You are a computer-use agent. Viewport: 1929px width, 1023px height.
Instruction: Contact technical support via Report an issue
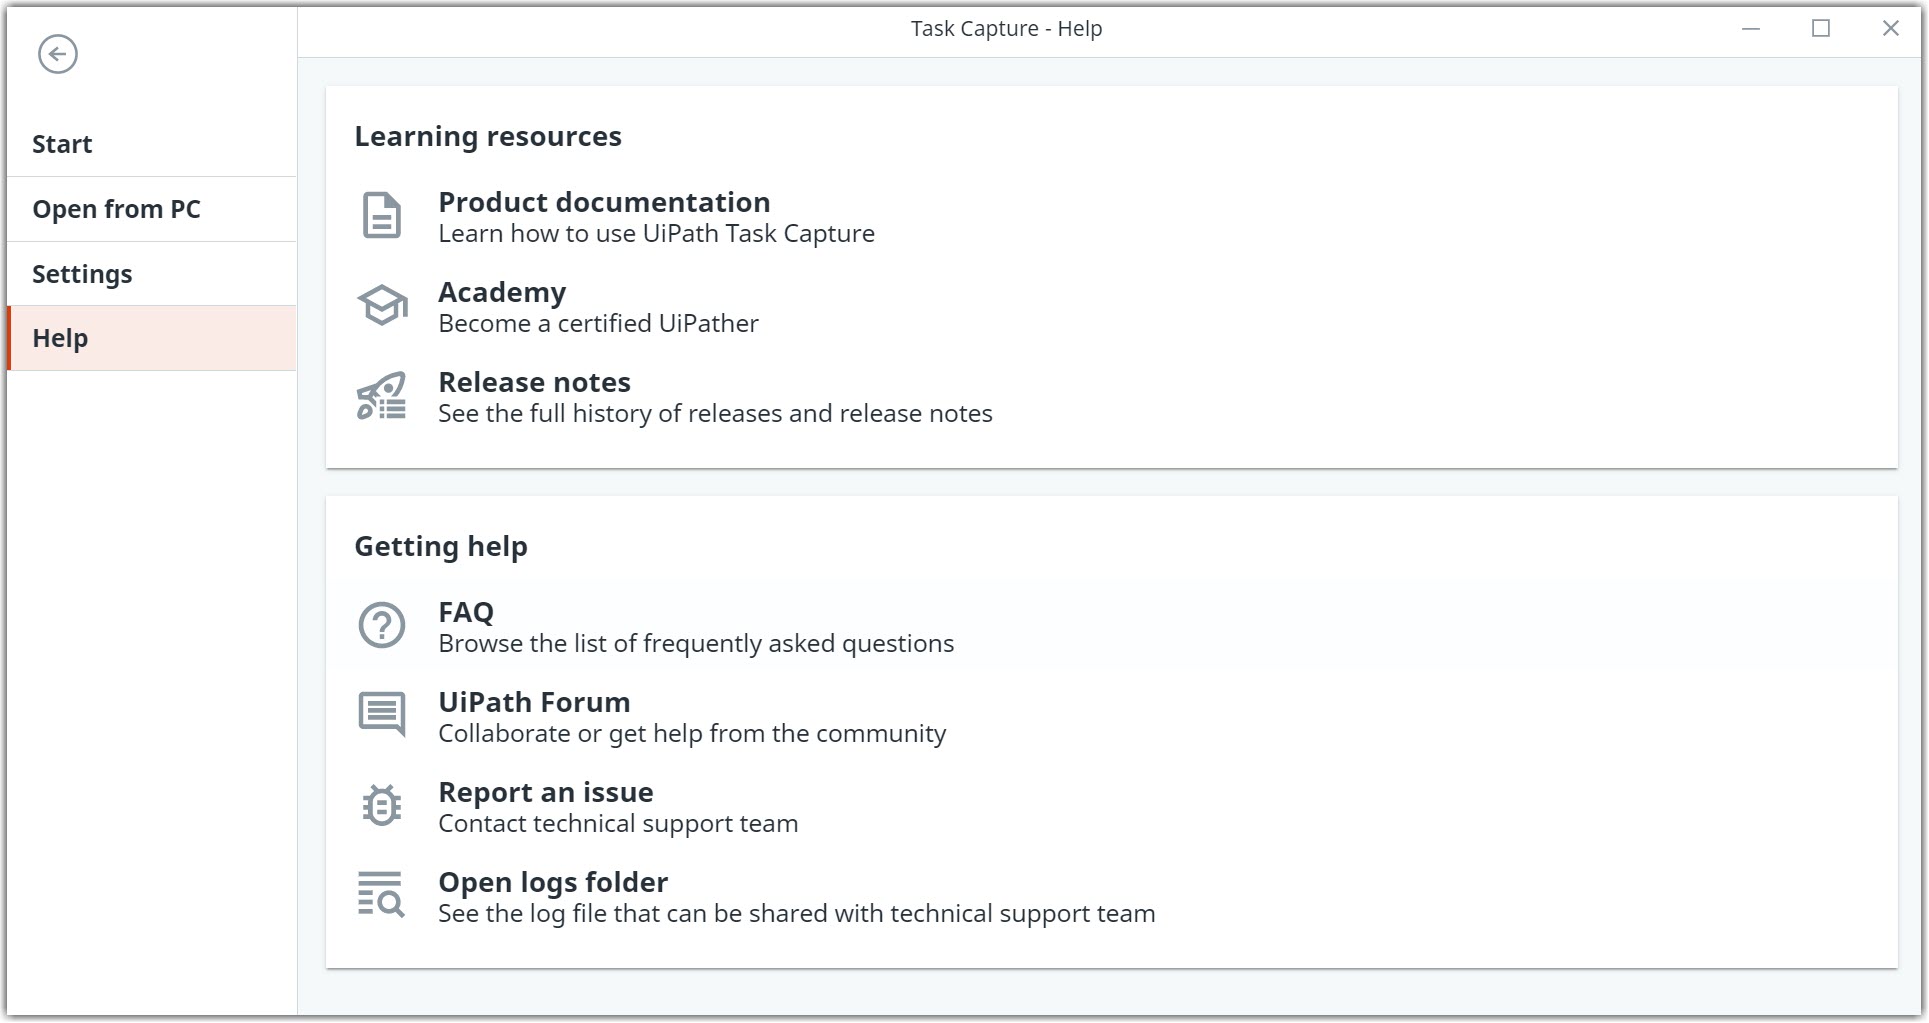tap(545, 792)
